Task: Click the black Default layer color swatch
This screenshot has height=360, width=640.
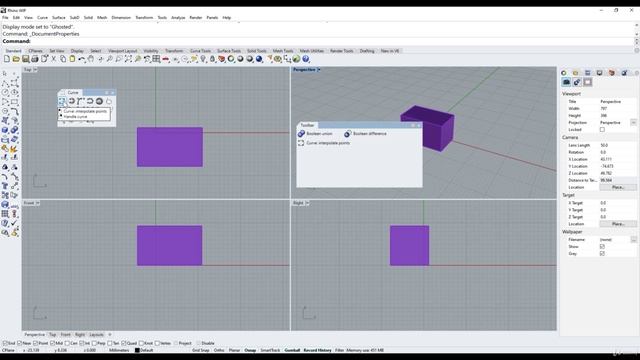Action: [137, 350]
